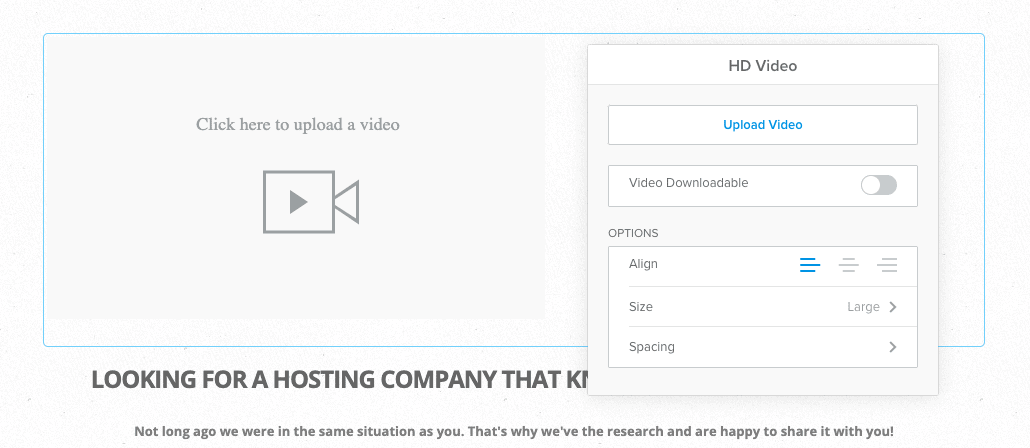Image resolution: width=1030 pixels, height=448 pixels.
Task: Click the HD Video panel title
Action: [763, 66]
